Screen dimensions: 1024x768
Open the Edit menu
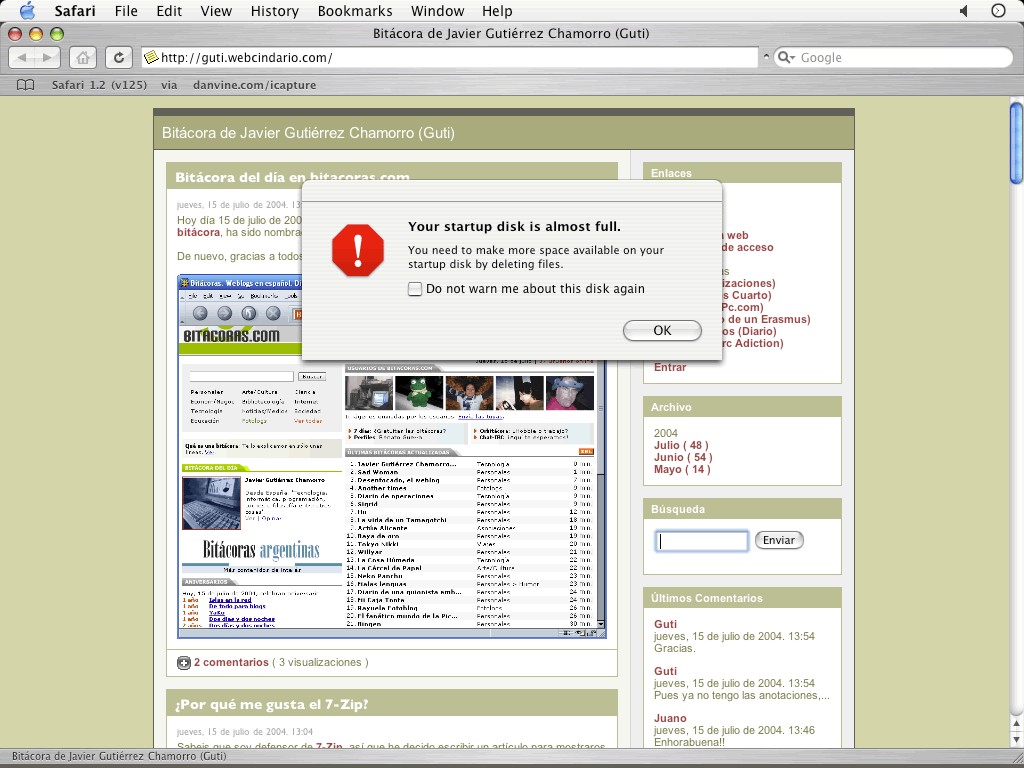[x=169, y=11]
